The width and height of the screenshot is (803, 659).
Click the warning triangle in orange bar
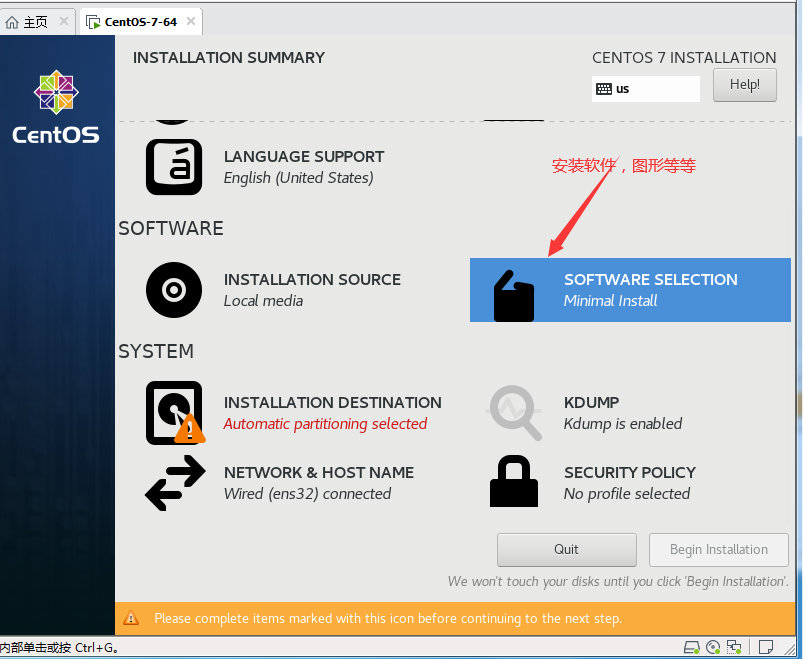131,618
